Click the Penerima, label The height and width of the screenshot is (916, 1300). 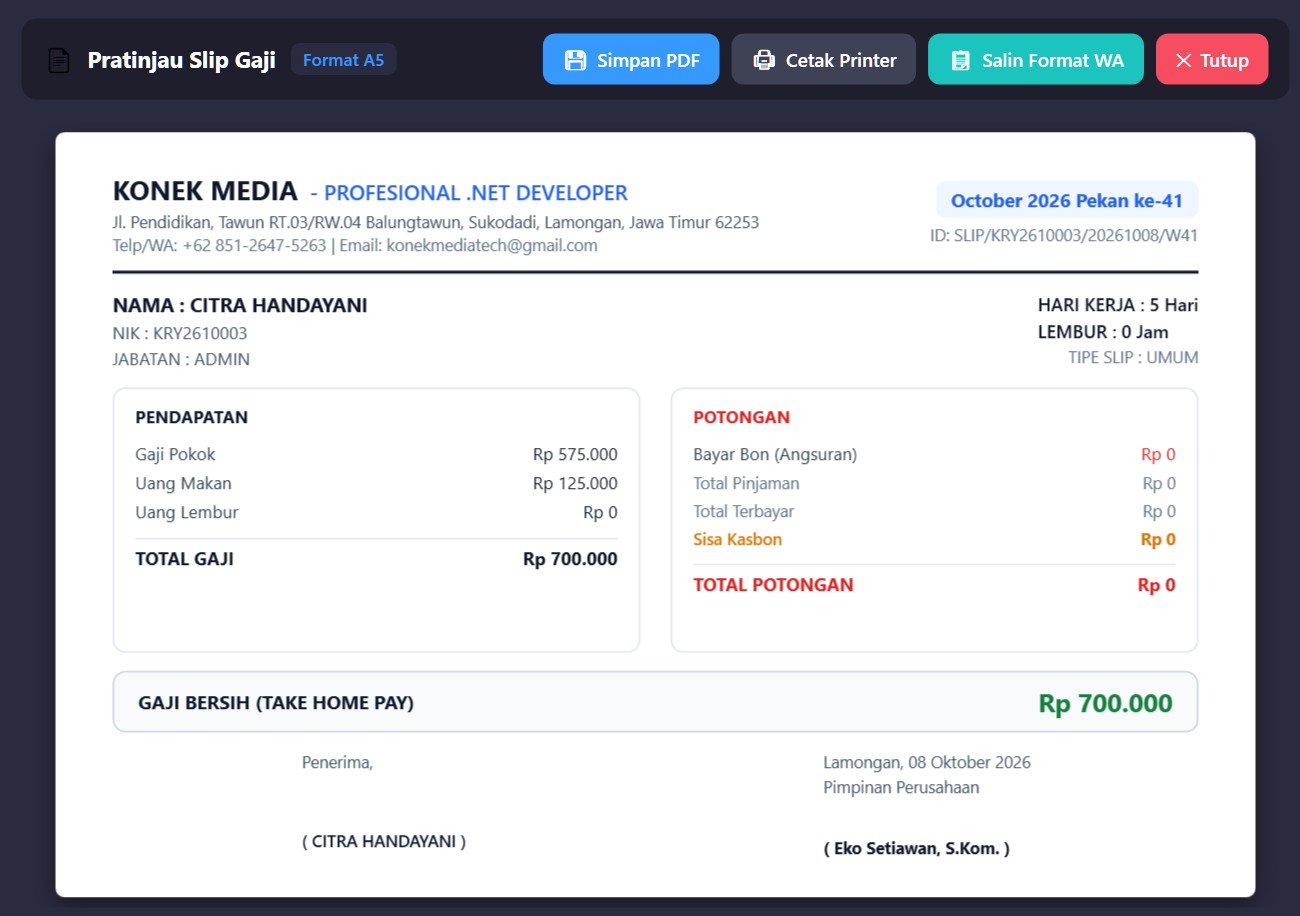pos(337,762)
